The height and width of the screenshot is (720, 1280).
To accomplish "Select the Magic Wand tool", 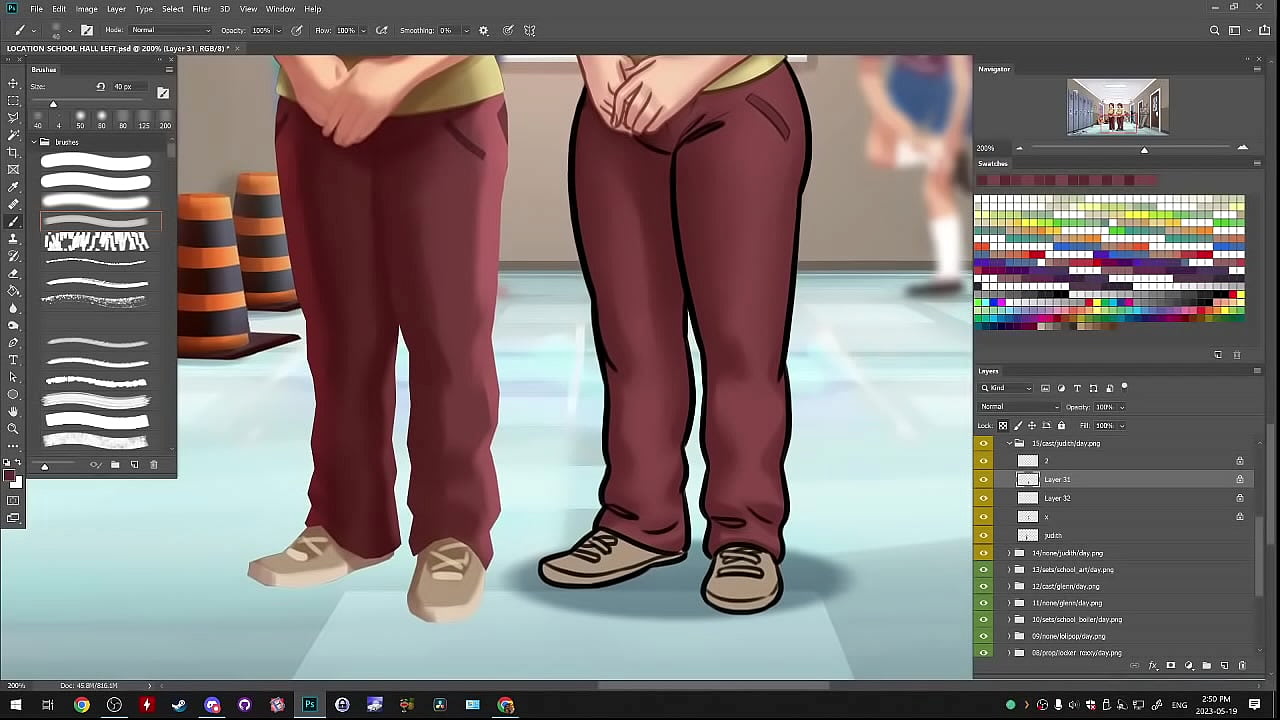I will 13,134.
